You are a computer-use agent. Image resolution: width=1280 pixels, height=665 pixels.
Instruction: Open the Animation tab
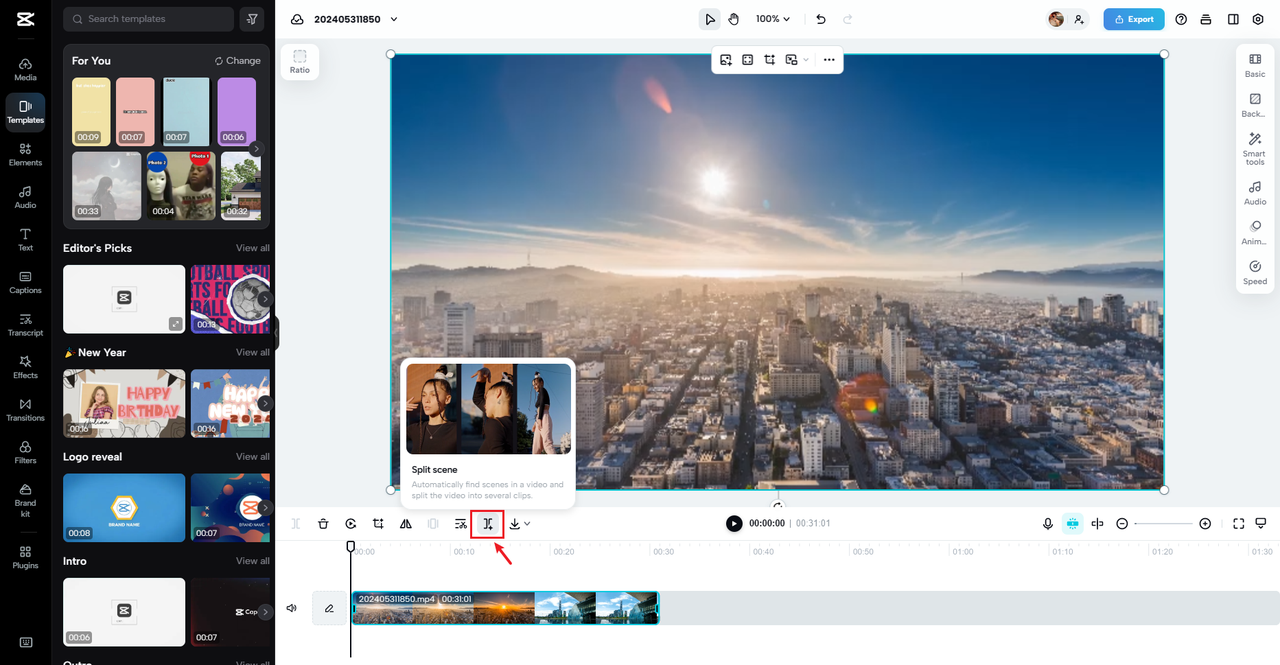tap(1255, 233)
